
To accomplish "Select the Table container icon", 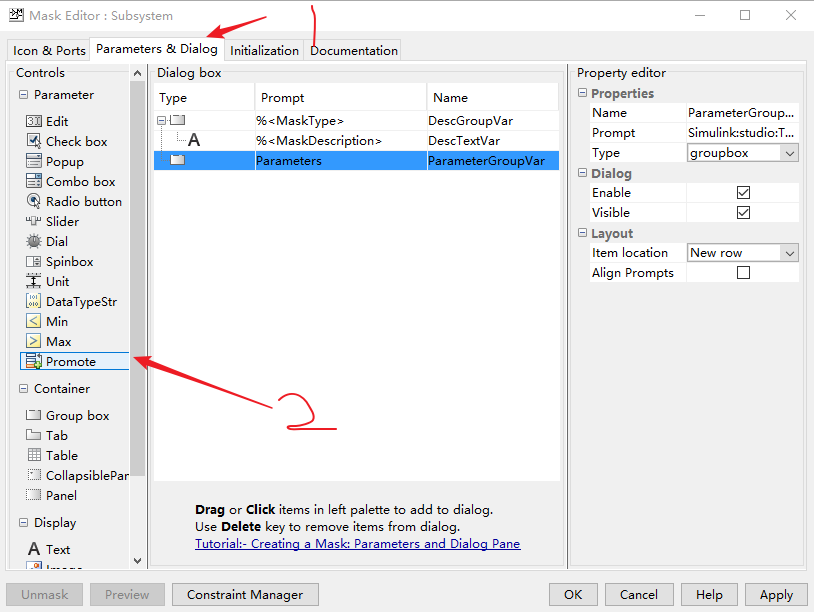I will (34, 455).
